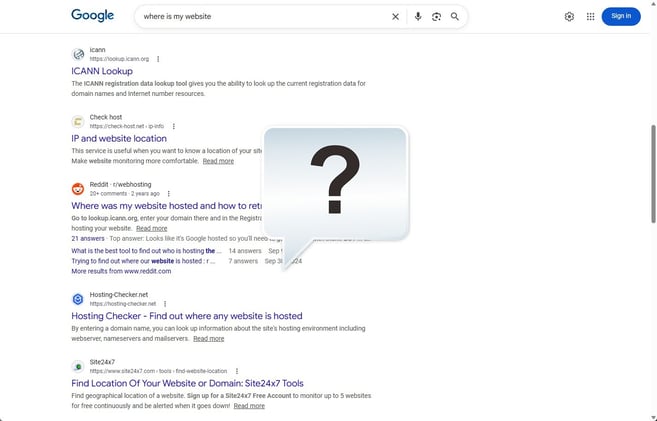Open IP and website location result
Image resolution: width=657 pixels, height=421 pixels.
point(119,139)
